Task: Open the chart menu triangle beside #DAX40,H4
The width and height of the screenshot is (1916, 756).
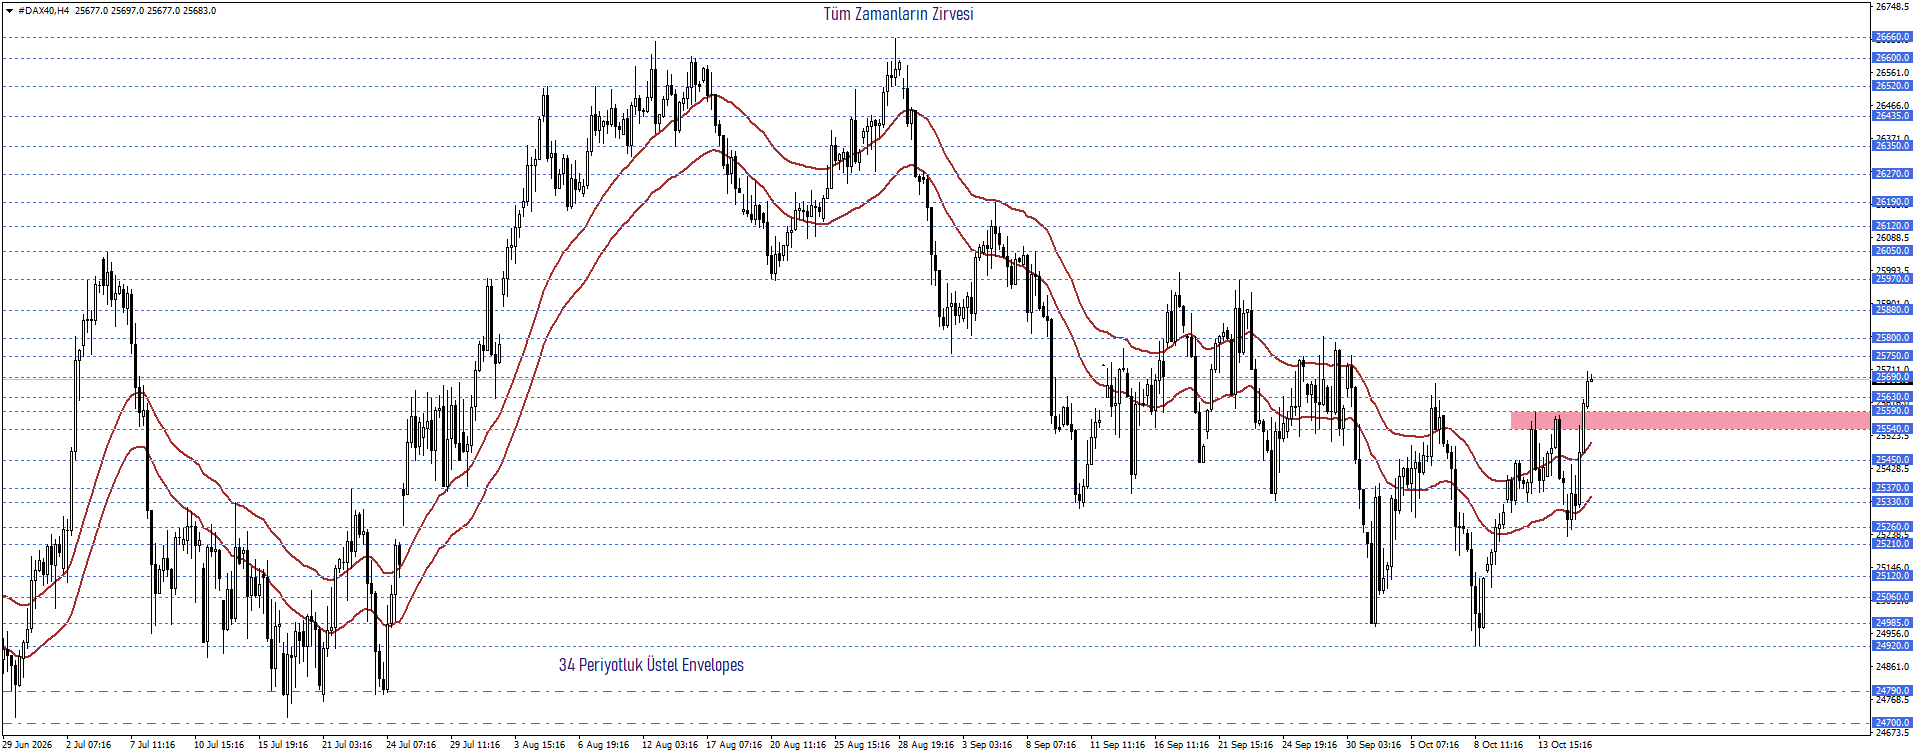Action: (8, 11)
